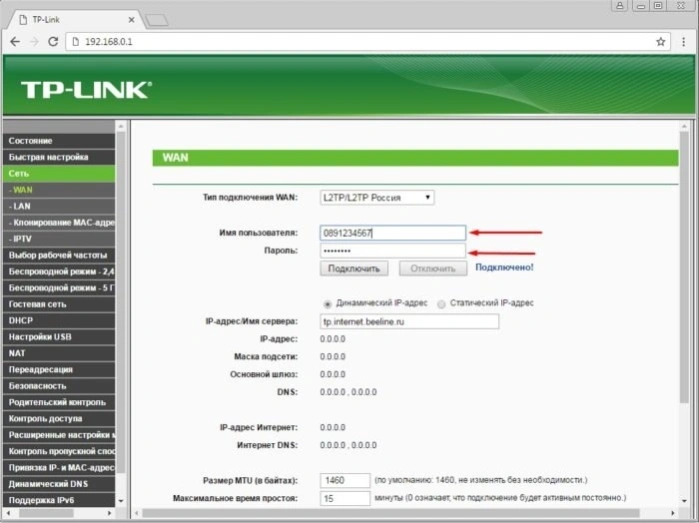The height and width of the screenshot is (523, 699).
Task: Click the Подключить button
Action: [x=354, y=268]
